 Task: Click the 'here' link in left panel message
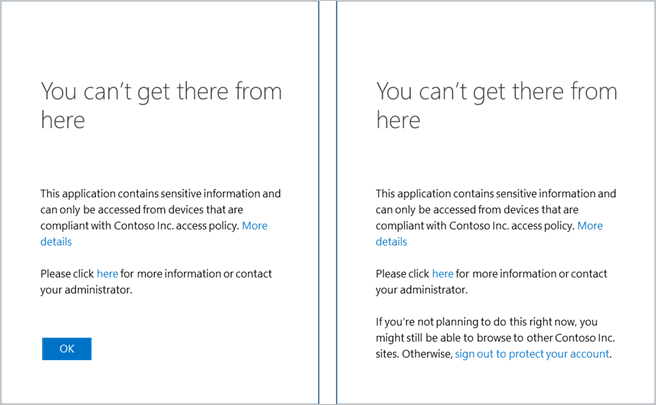[x=107, y=274]
